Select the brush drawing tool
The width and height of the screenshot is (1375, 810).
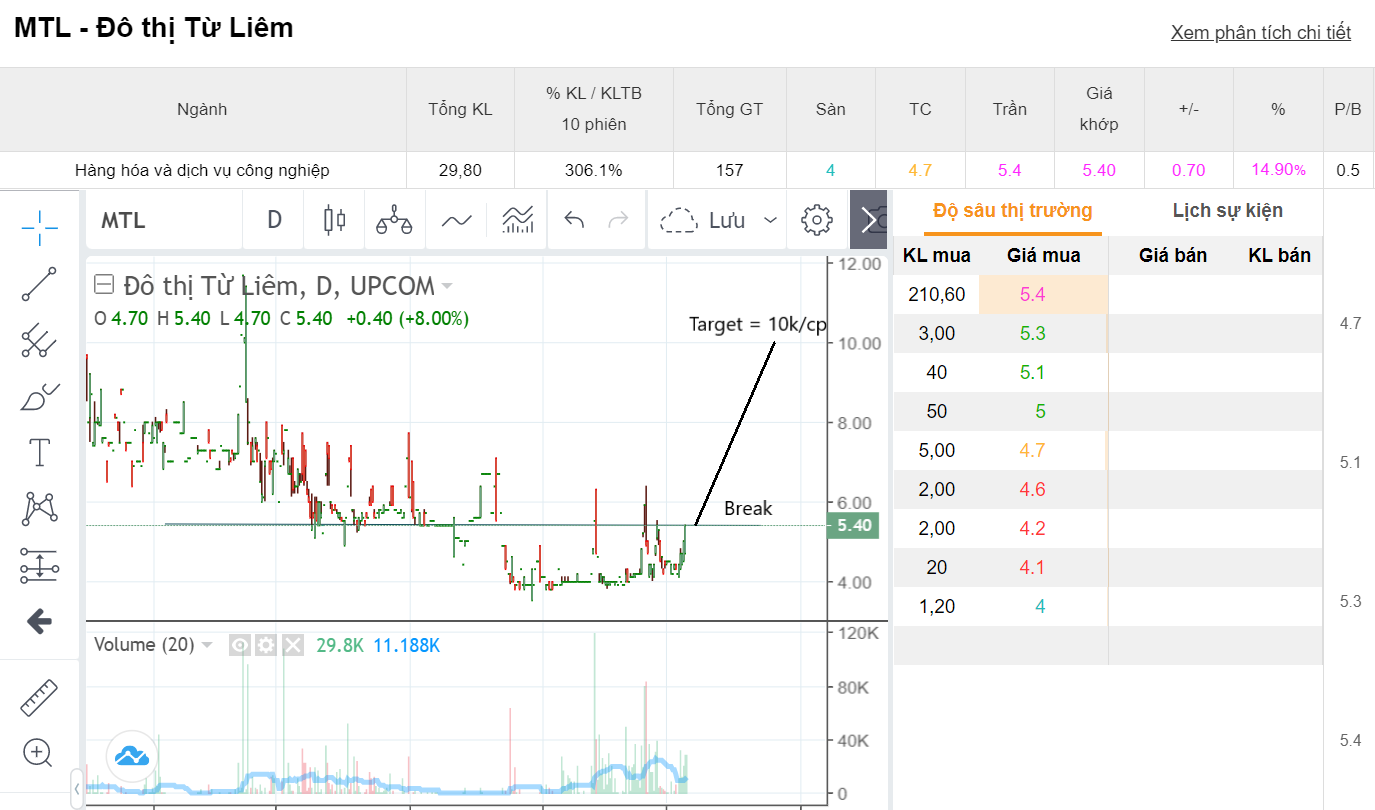click(39, 397)
